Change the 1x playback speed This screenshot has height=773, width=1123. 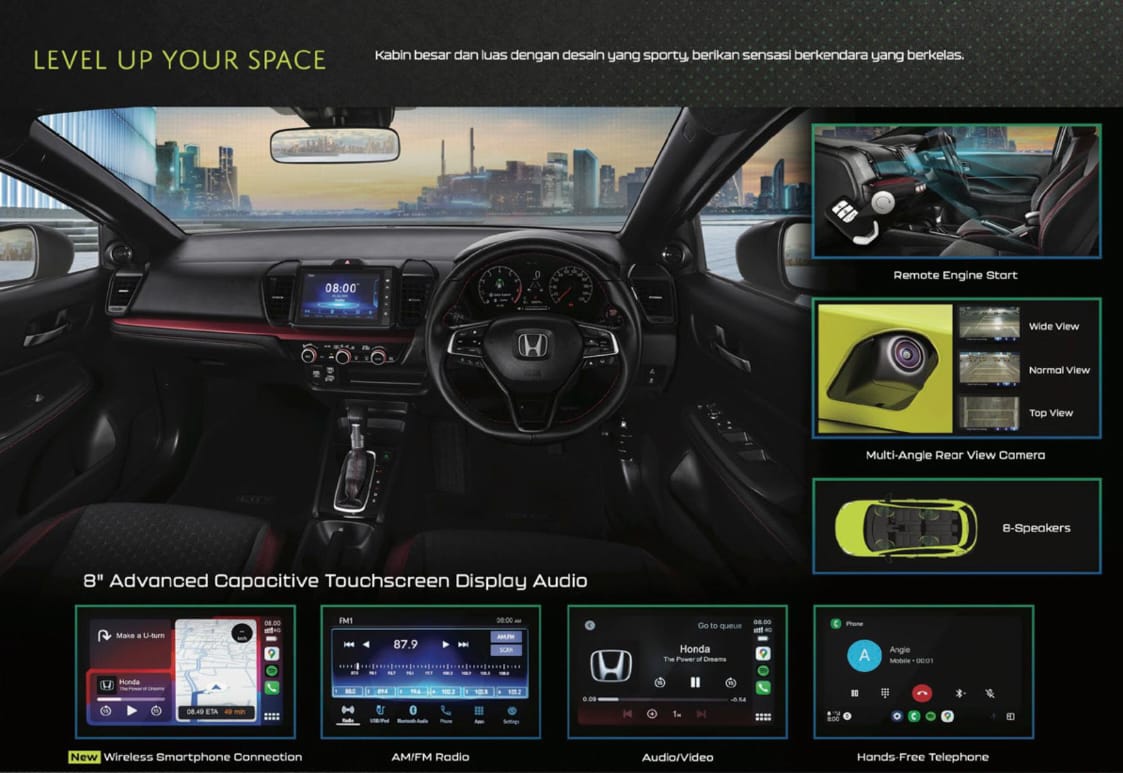[676, 714]
